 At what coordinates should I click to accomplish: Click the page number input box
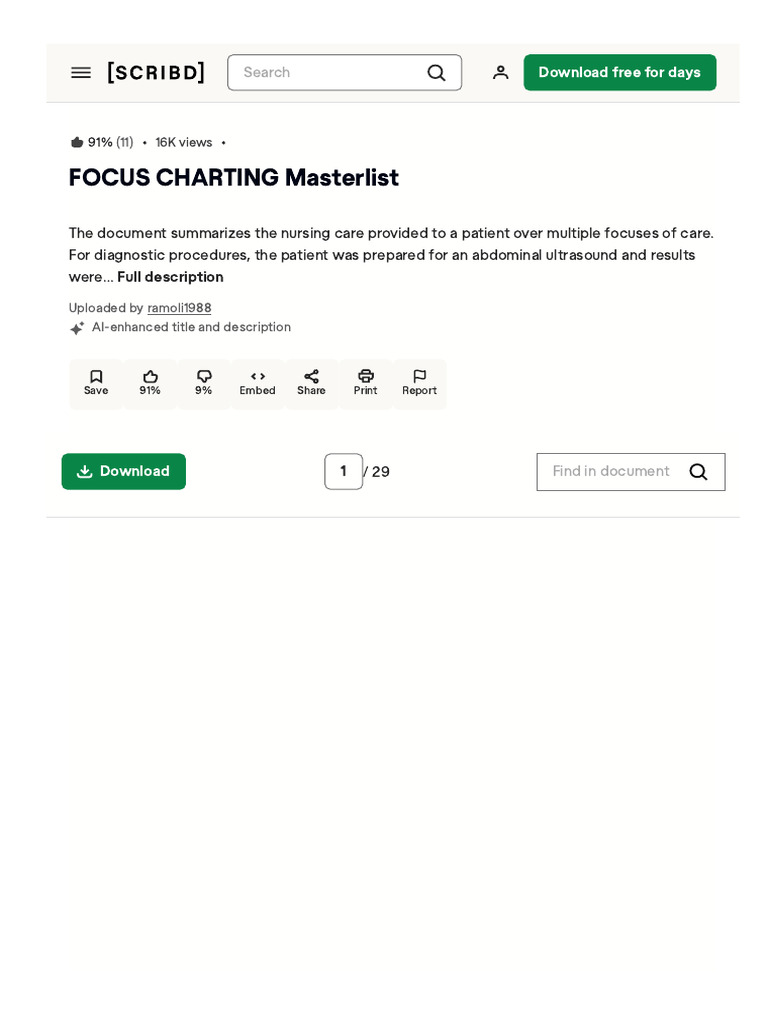(x=343, y=471)
